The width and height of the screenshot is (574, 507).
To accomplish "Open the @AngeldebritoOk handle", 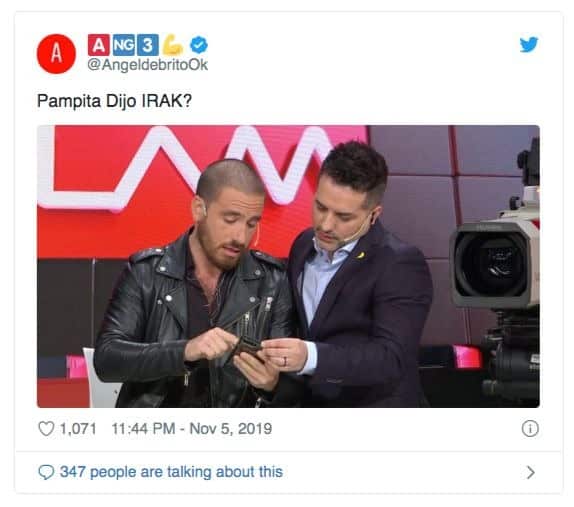I will 148,65.
